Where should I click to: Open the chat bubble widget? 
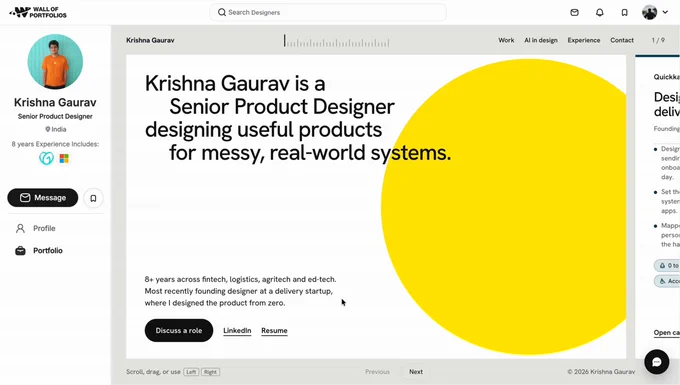point(657,362)
